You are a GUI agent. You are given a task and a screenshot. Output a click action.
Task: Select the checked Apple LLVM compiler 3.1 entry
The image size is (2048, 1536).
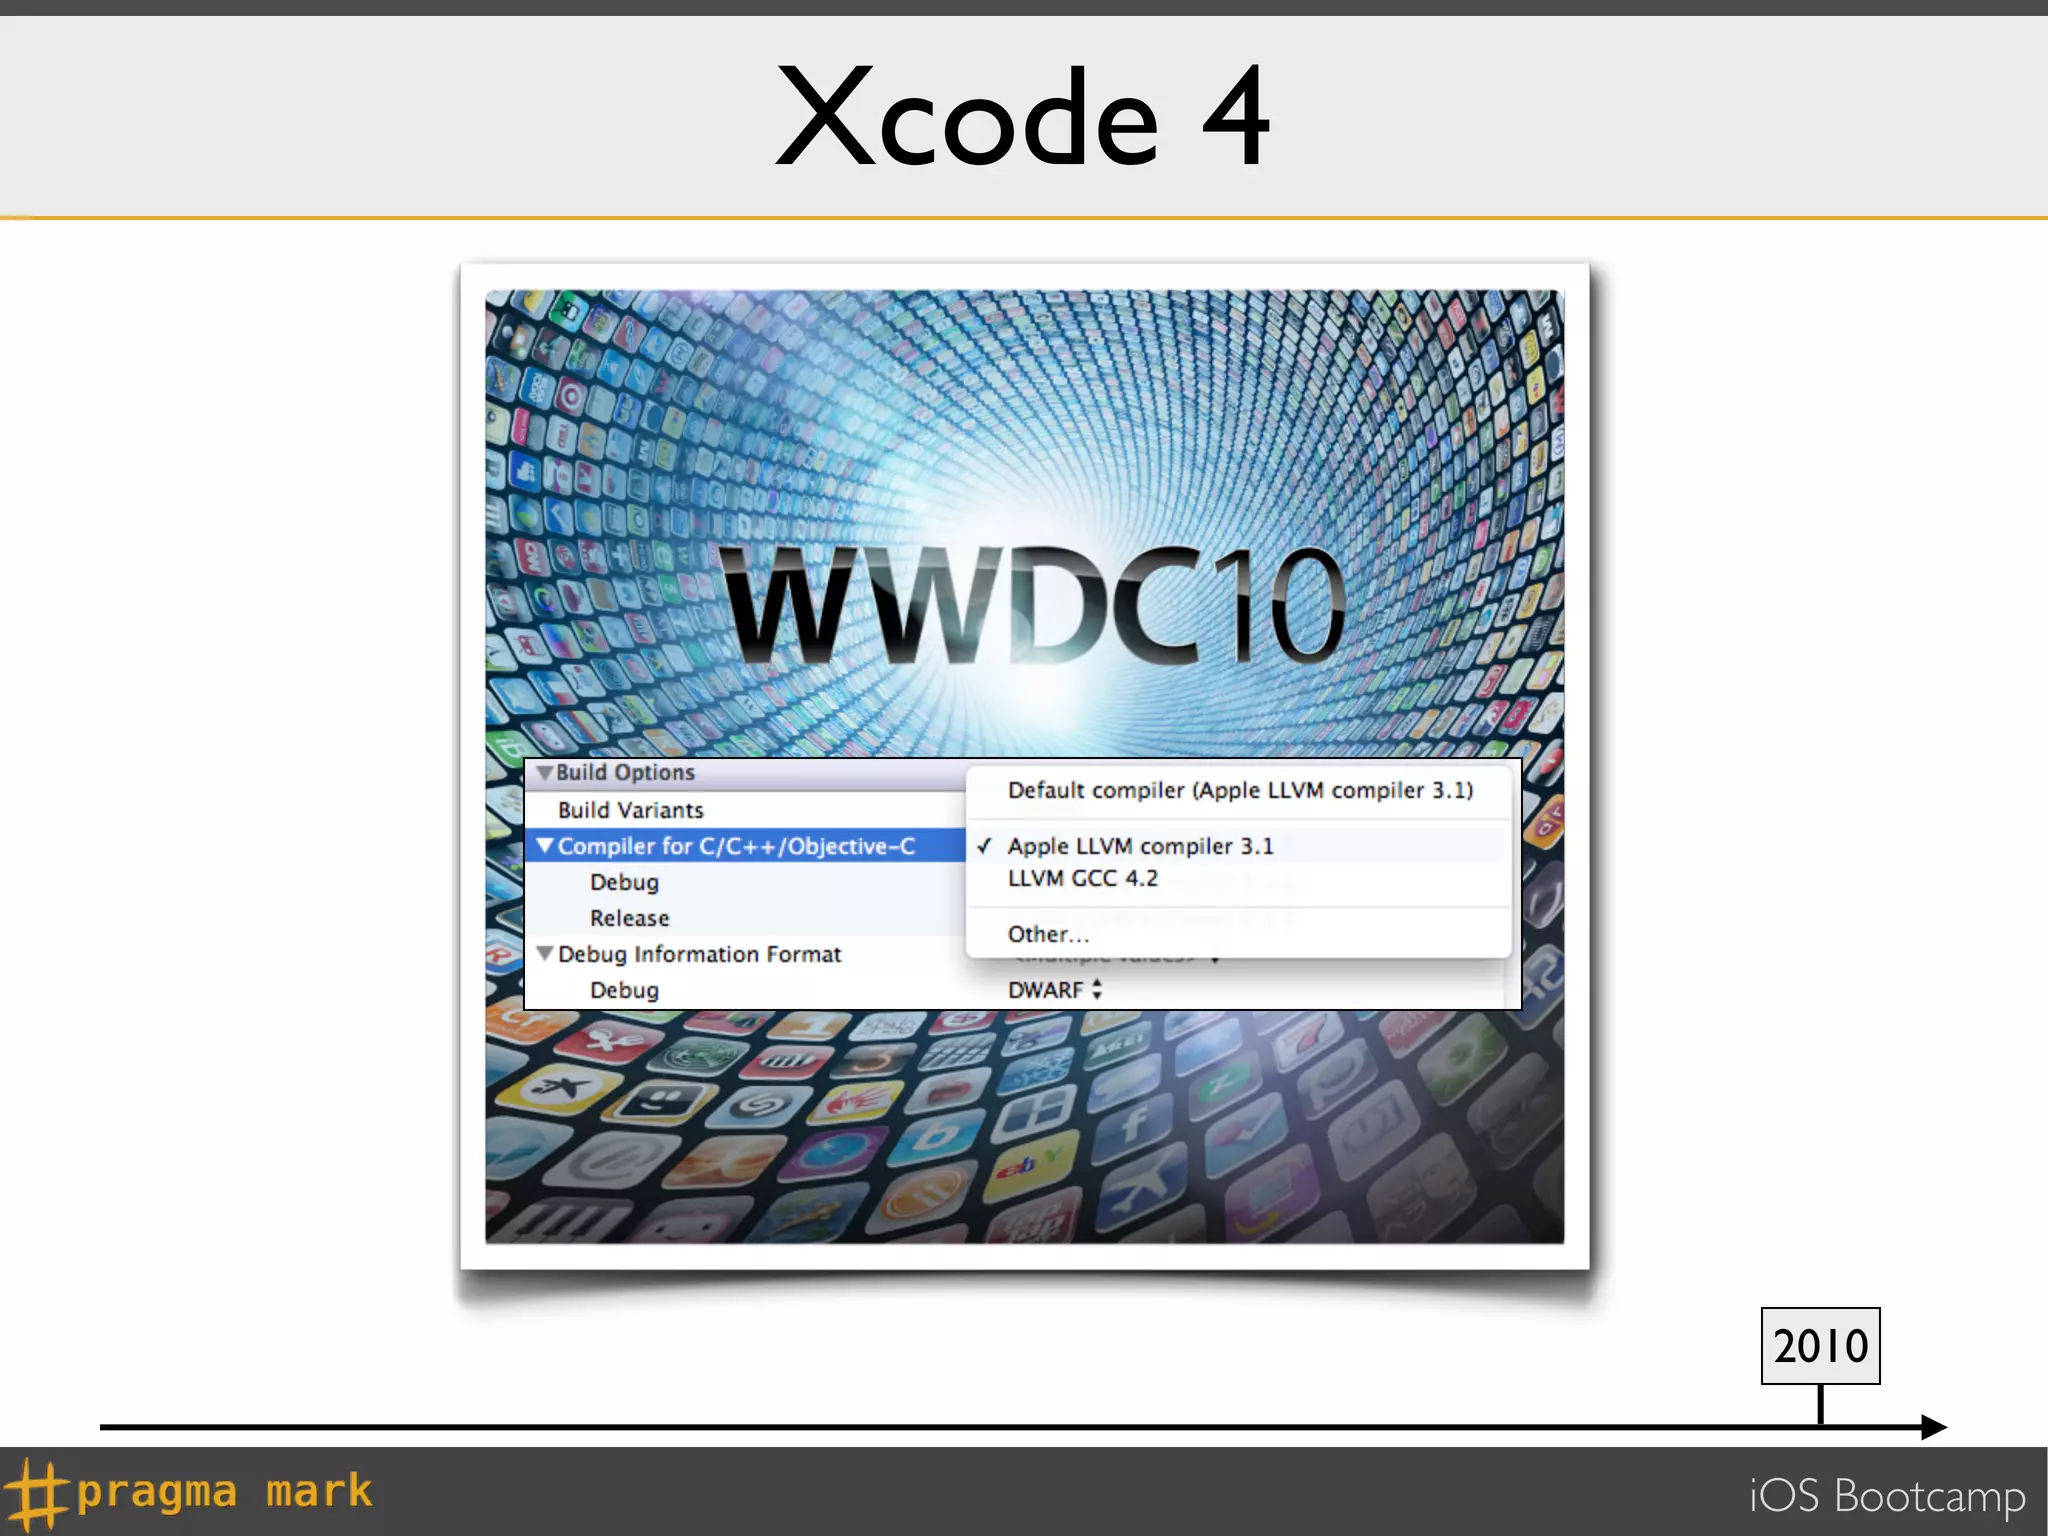pyautogui.click(x=1238, y=846)
